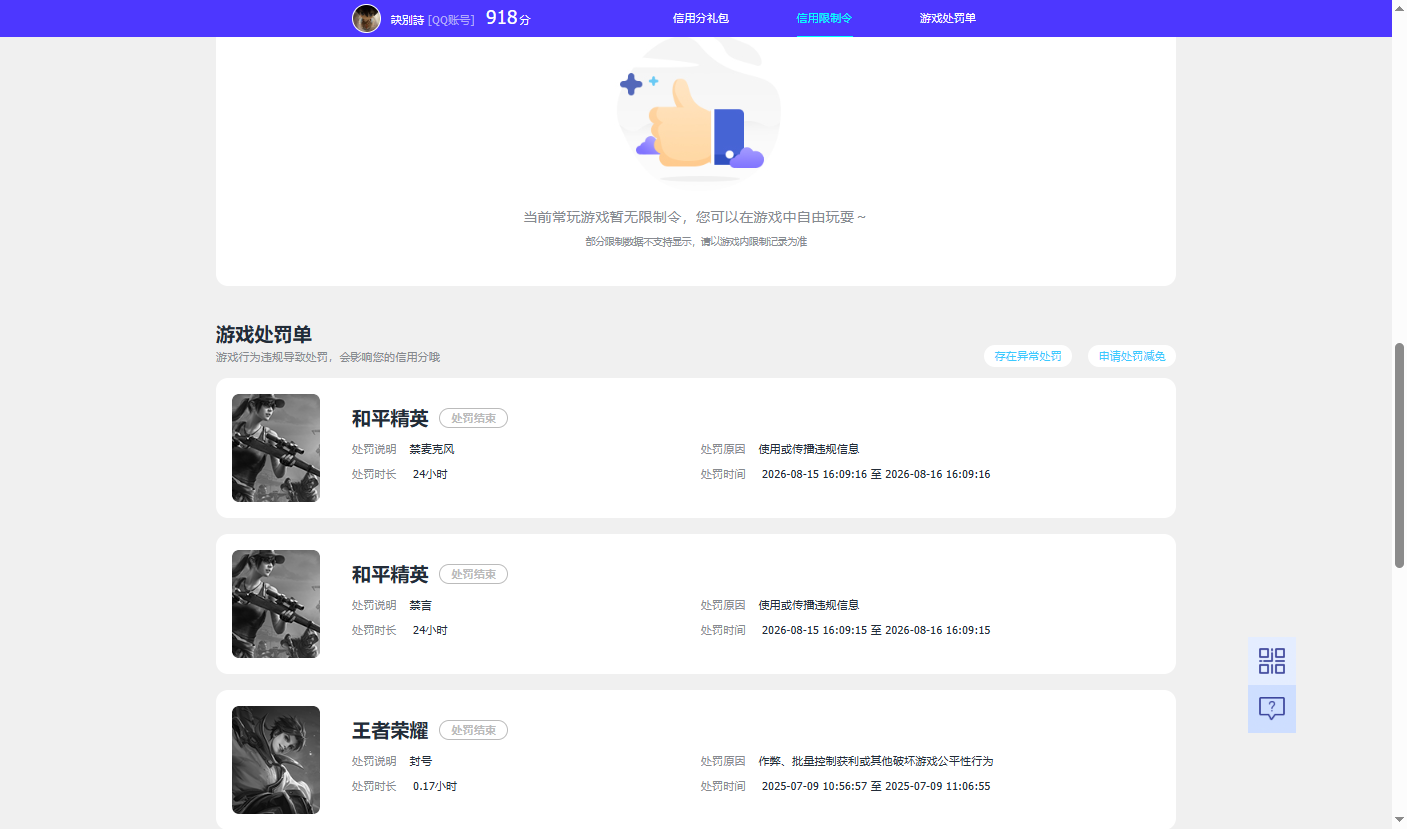
Task: Click the 王者荣耀 game title
Action: tap(390, 731)
